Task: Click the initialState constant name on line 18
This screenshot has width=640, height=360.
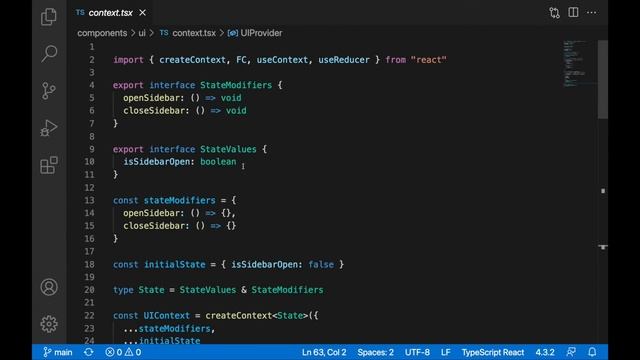Action: point(175,264)
